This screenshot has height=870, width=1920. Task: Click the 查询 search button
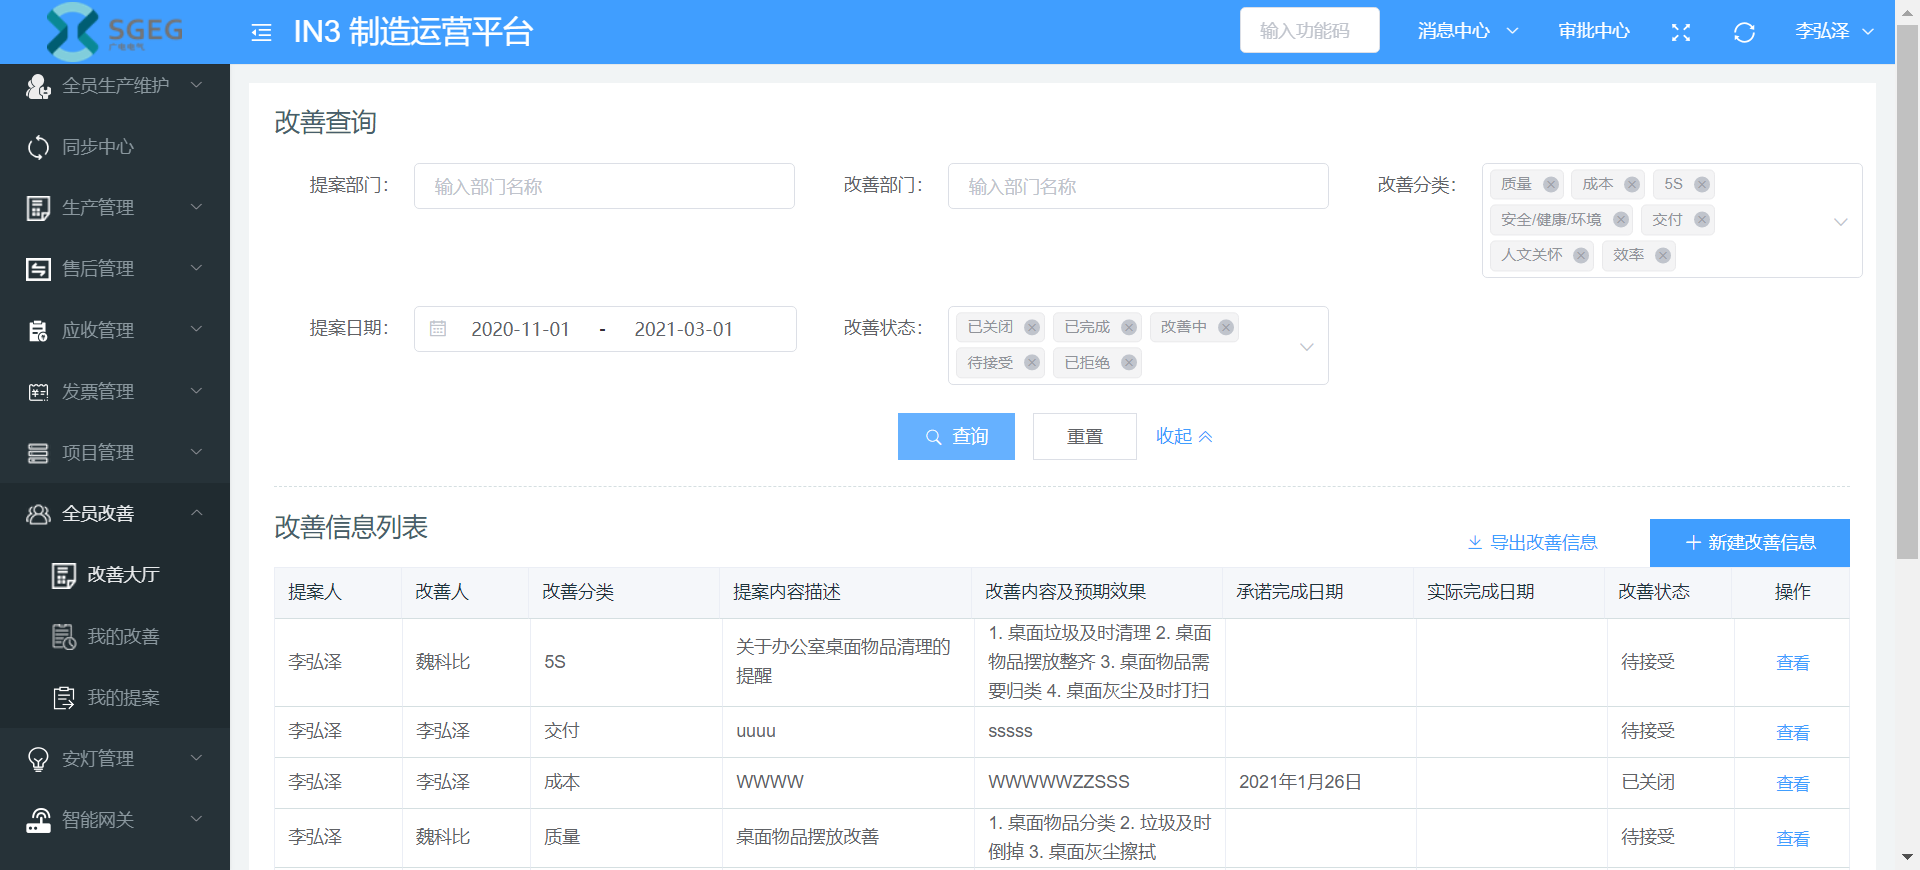click(x=956, y=436)
